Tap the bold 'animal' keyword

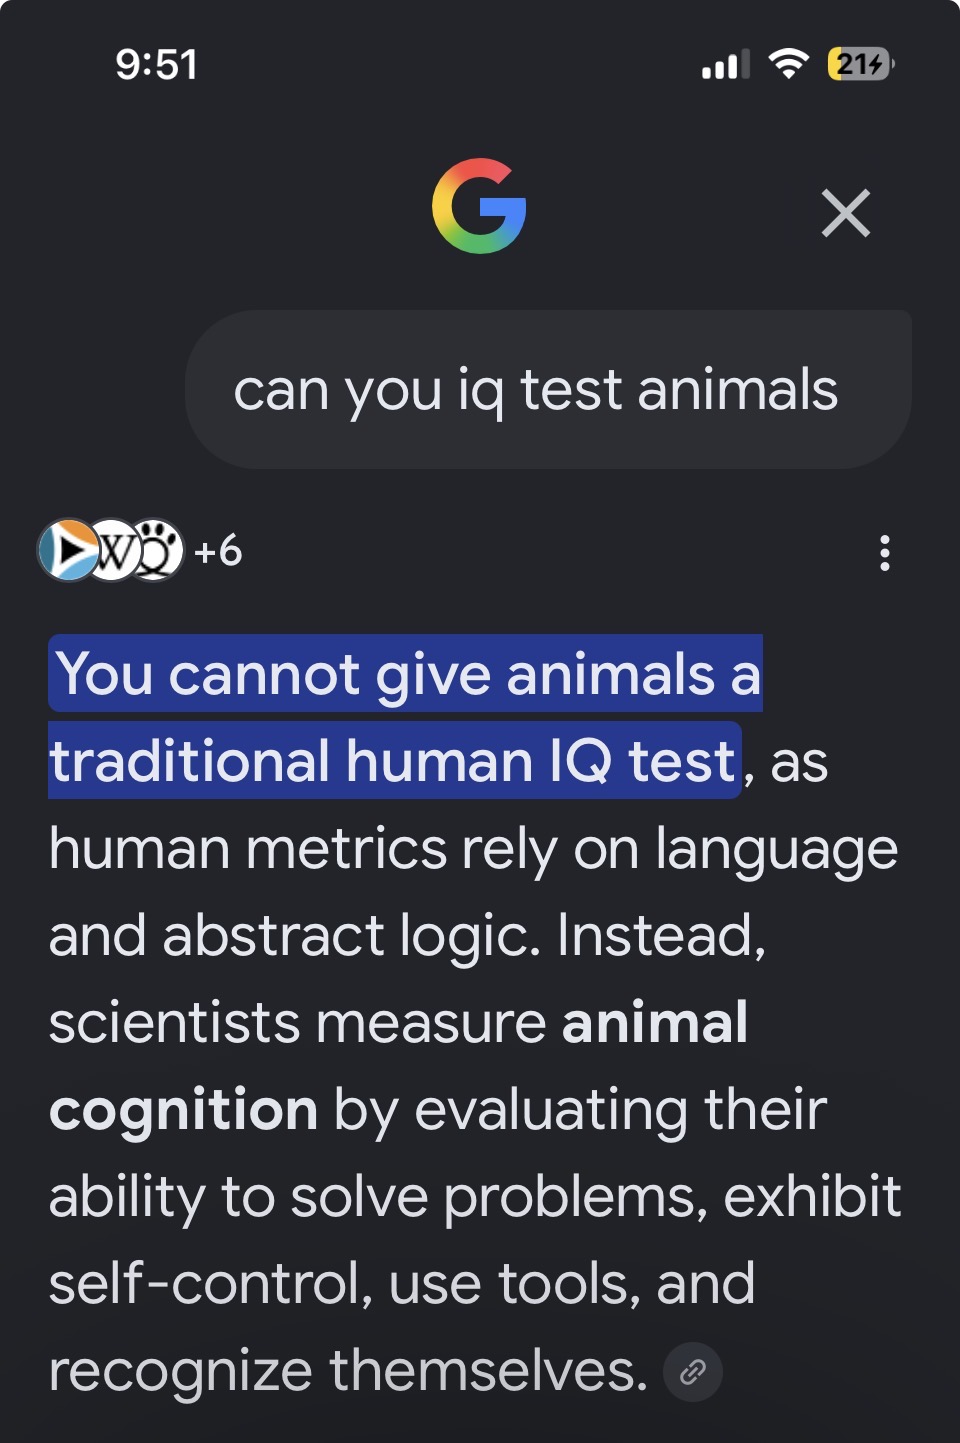pyautogui.click(x=655, y=1022)
